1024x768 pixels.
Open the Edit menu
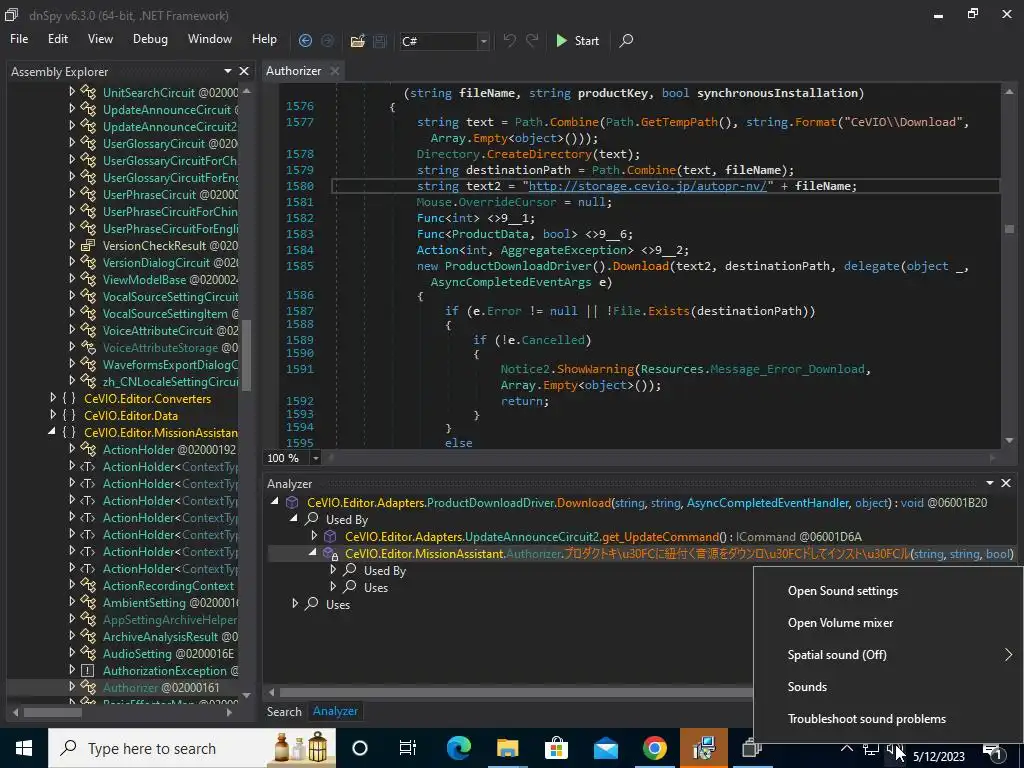tap(57, 39)
